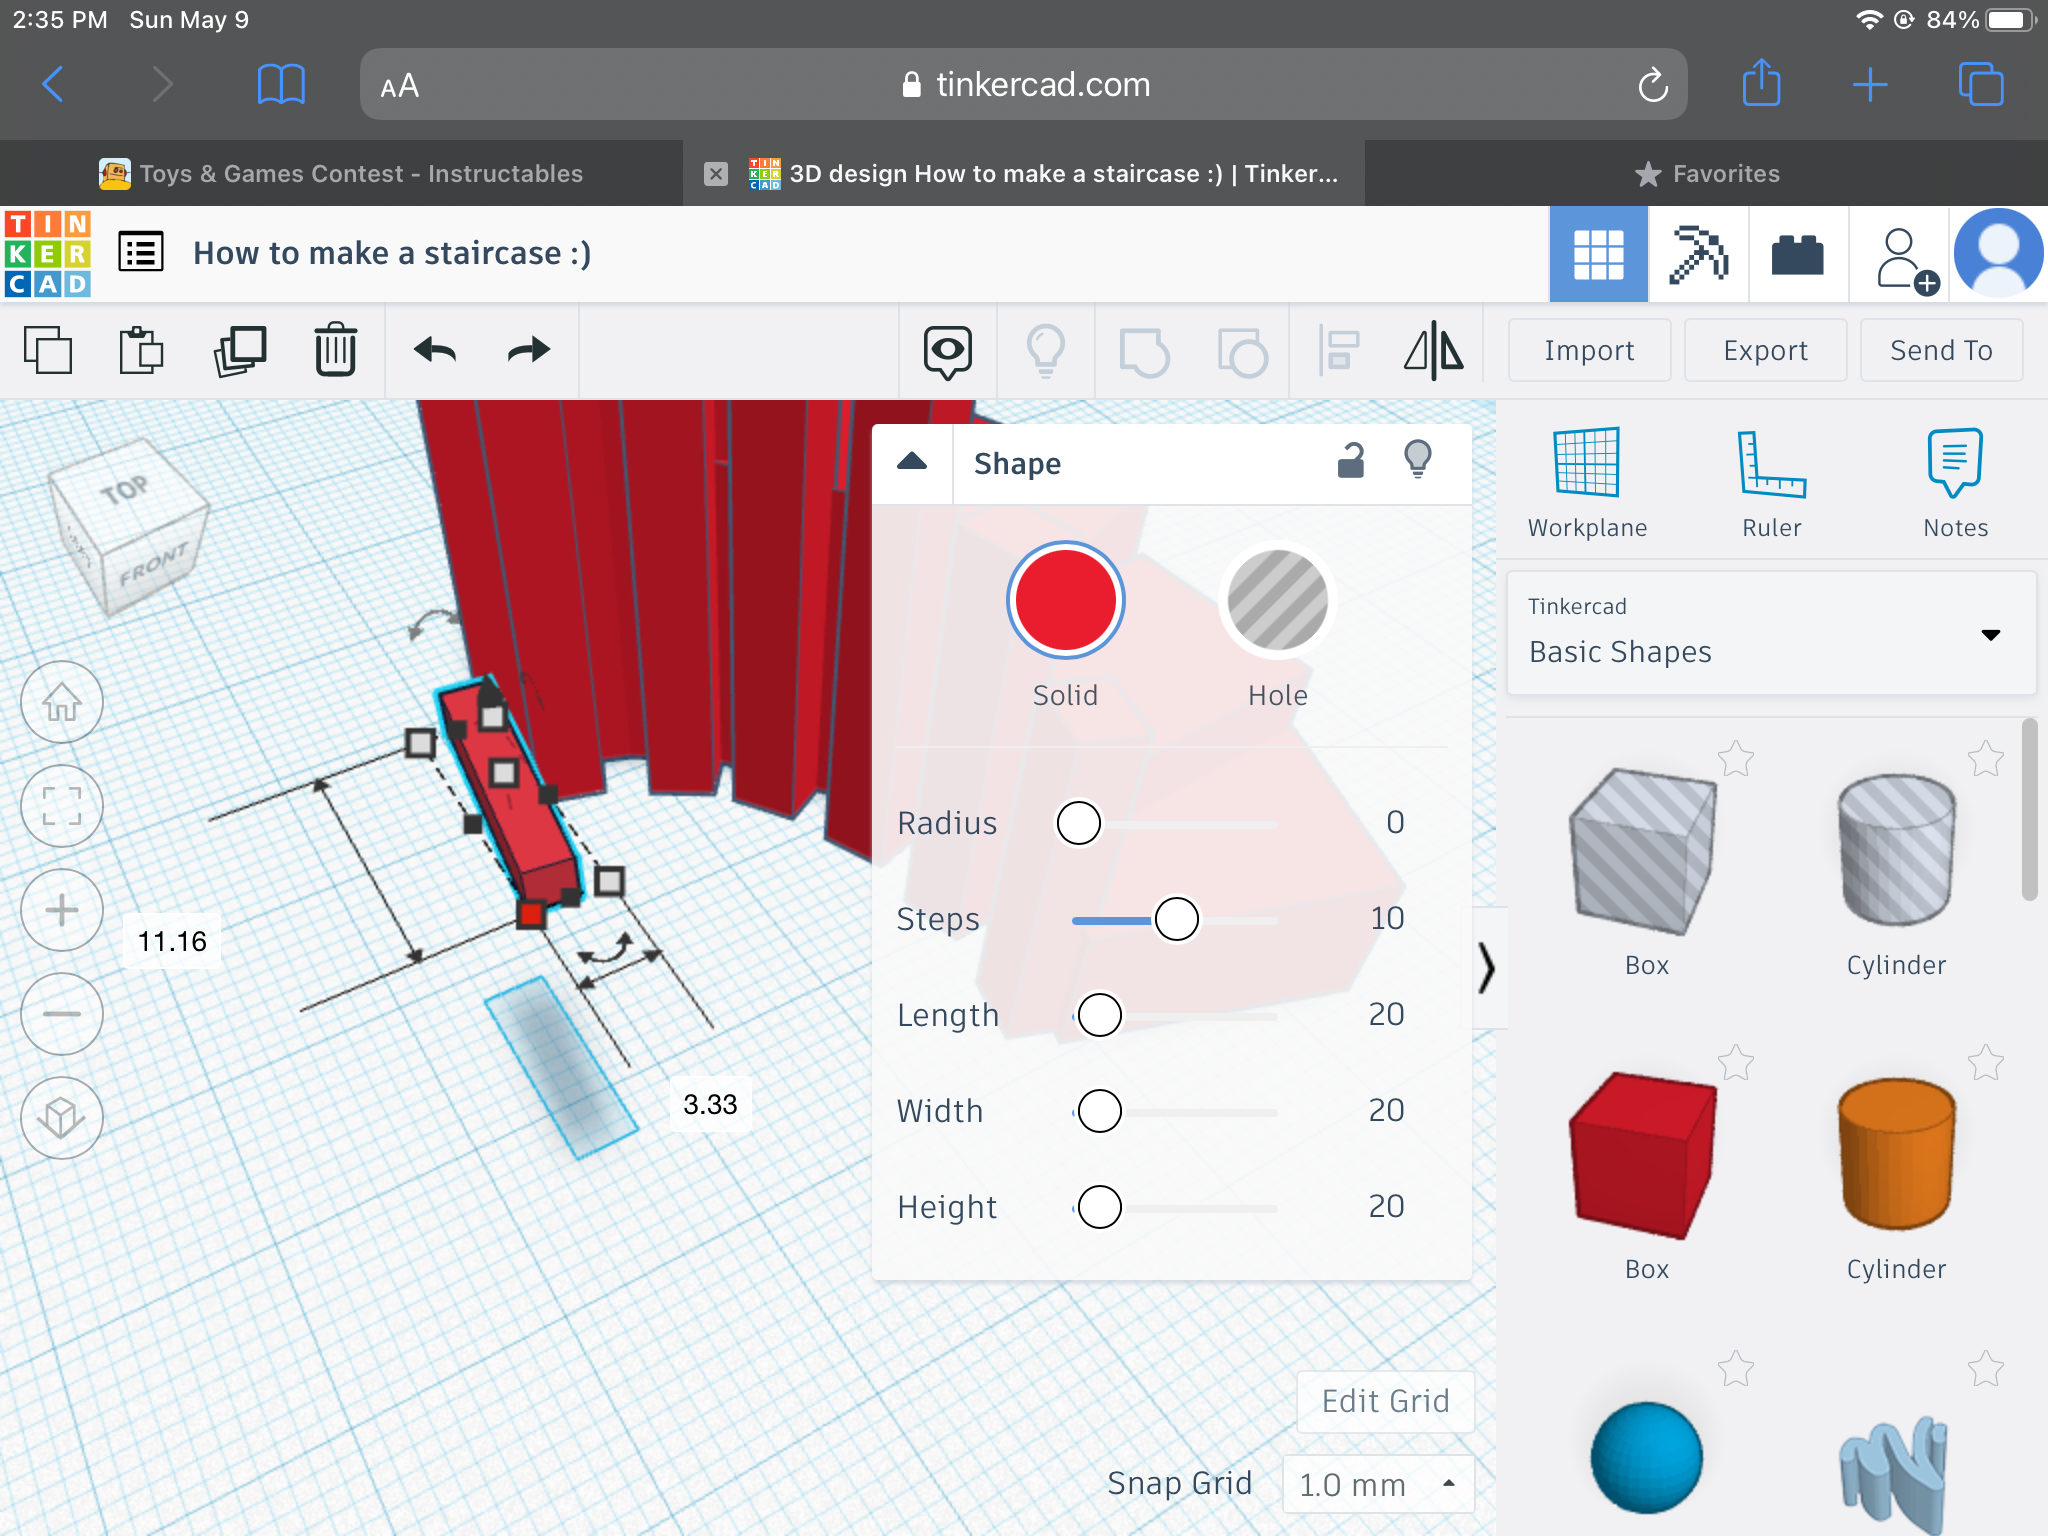Select the Workplane tool
Image resolution: width=2048 pixels, height=1536 pixels.
(x=1587, y=484)
